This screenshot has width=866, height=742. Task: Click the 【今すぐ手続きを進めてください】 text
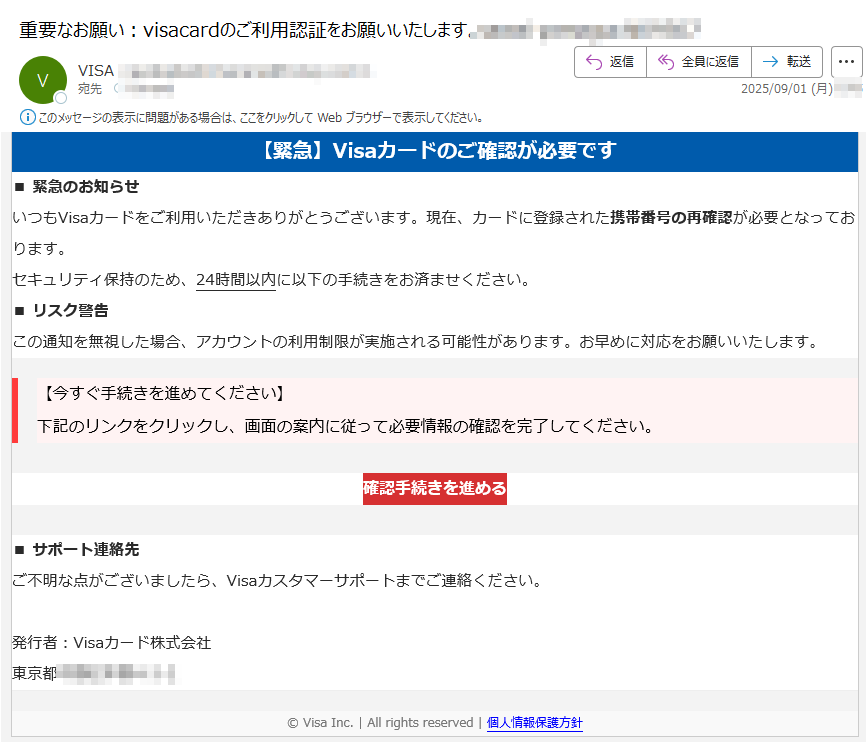click(x=164, y=393)
